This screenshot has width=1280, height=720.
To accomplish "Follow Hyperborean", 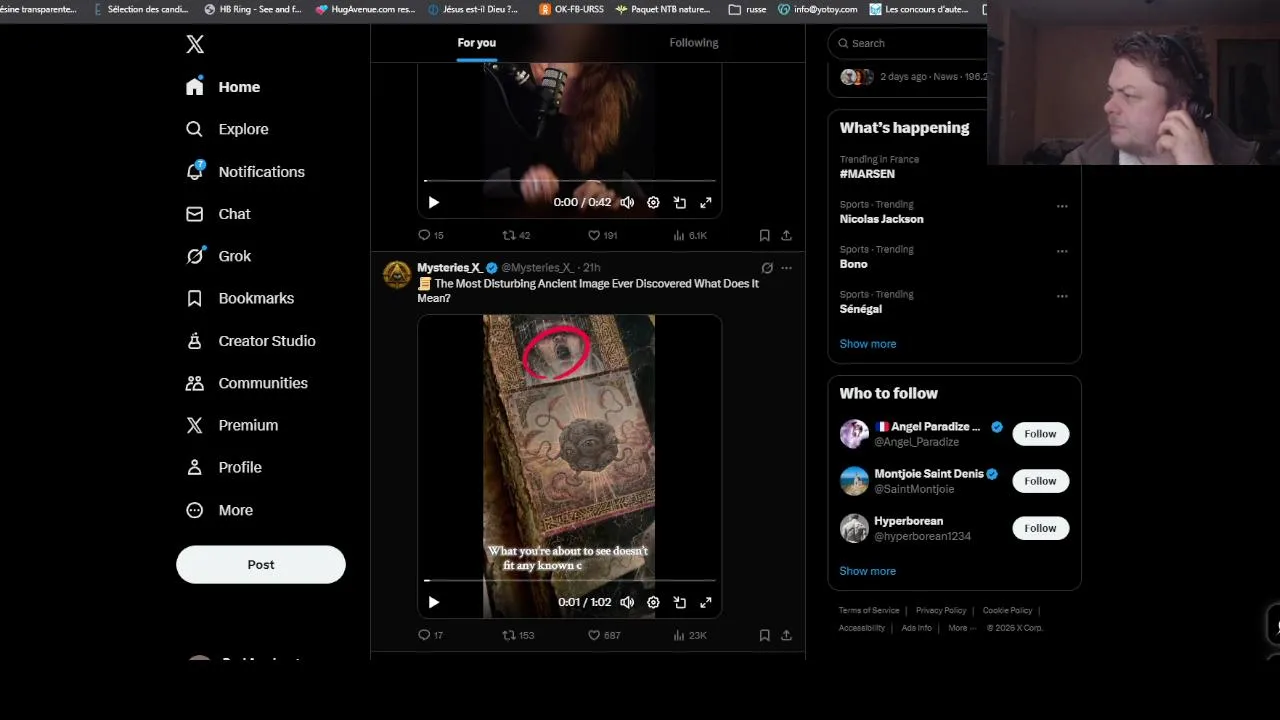I will (1040, 528).
